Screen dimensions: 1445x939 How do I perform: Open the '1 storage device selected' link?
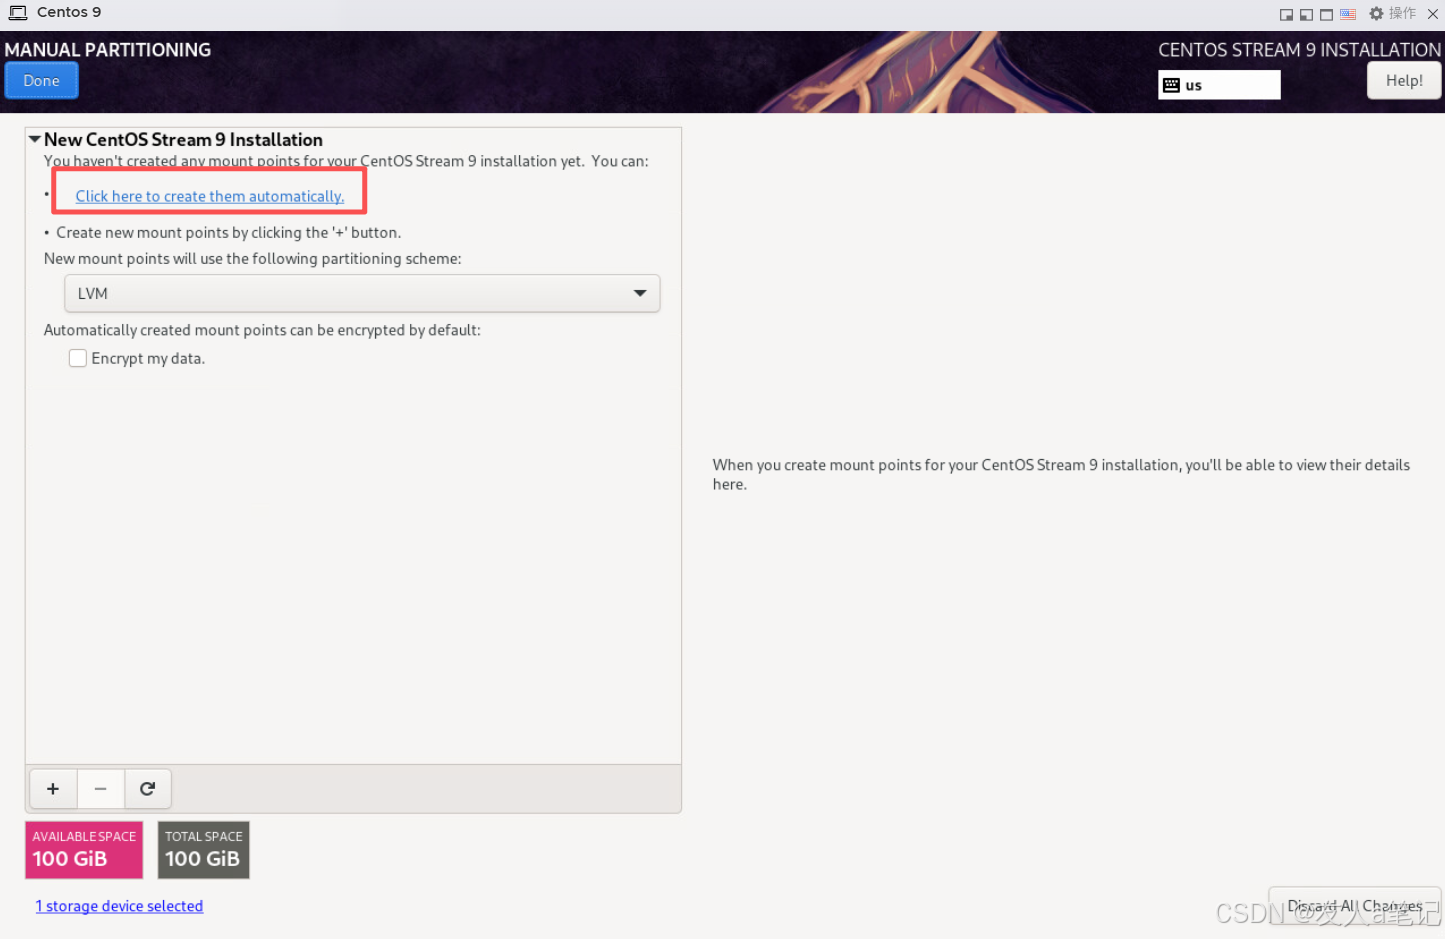pos(119,906)
